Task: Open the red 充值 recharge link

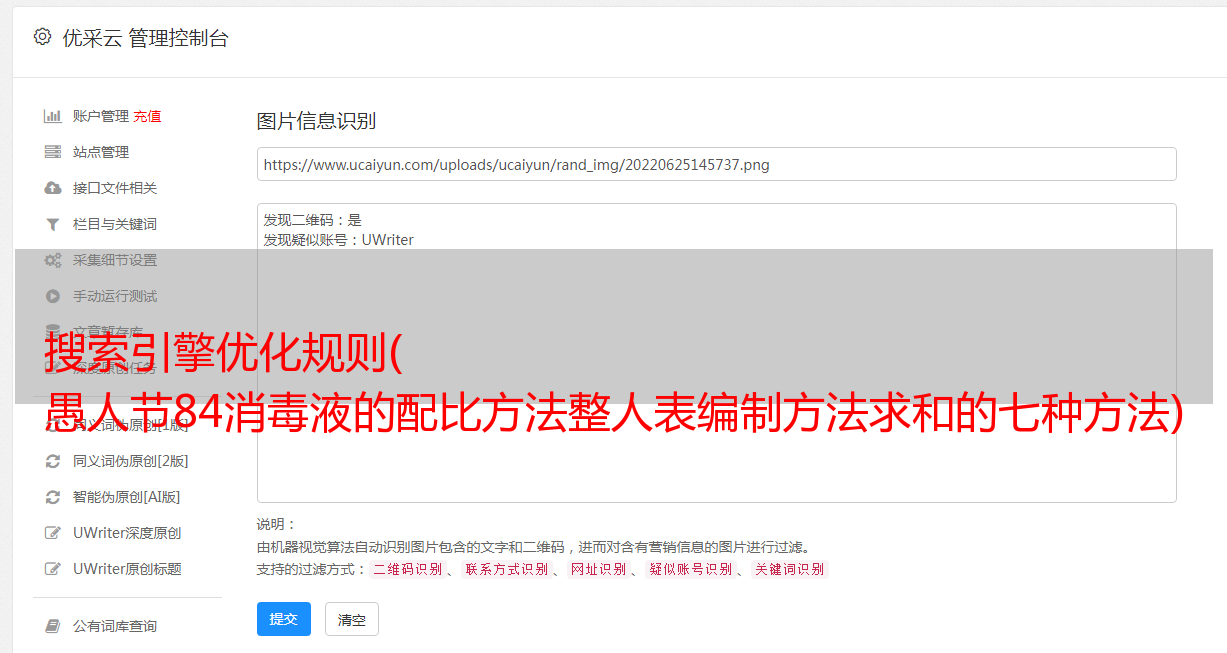Action: point(147,116)
